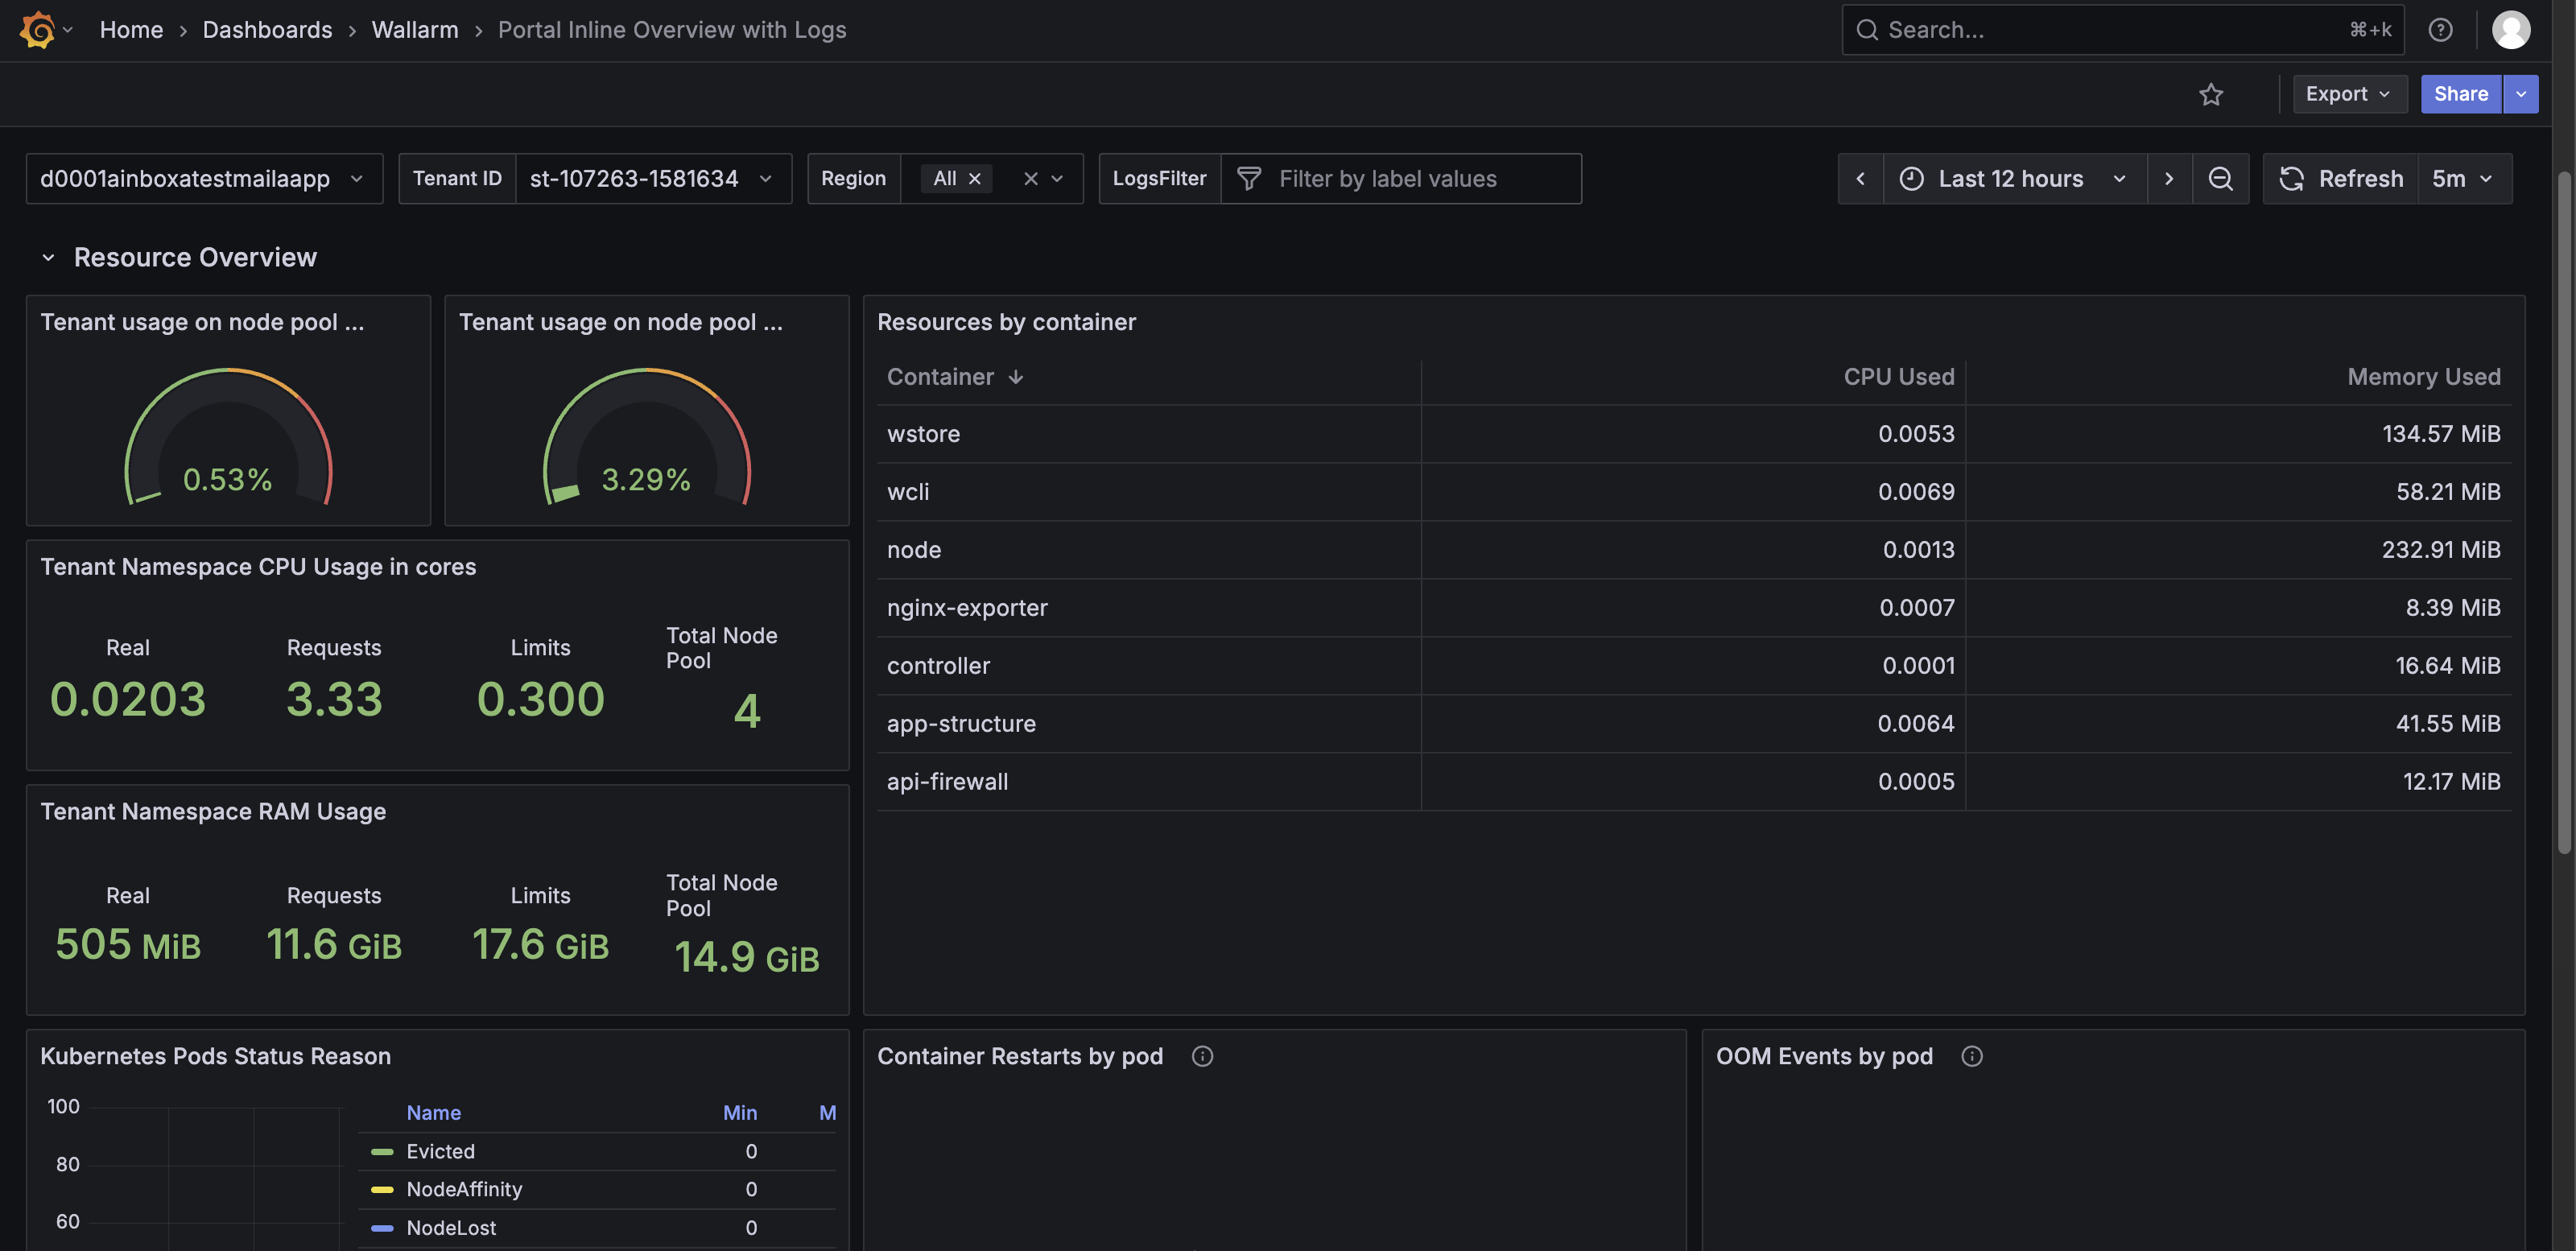Toggle NodeAffinity series in legend
The image size is (2576, 1251).
click(464, 1189)
